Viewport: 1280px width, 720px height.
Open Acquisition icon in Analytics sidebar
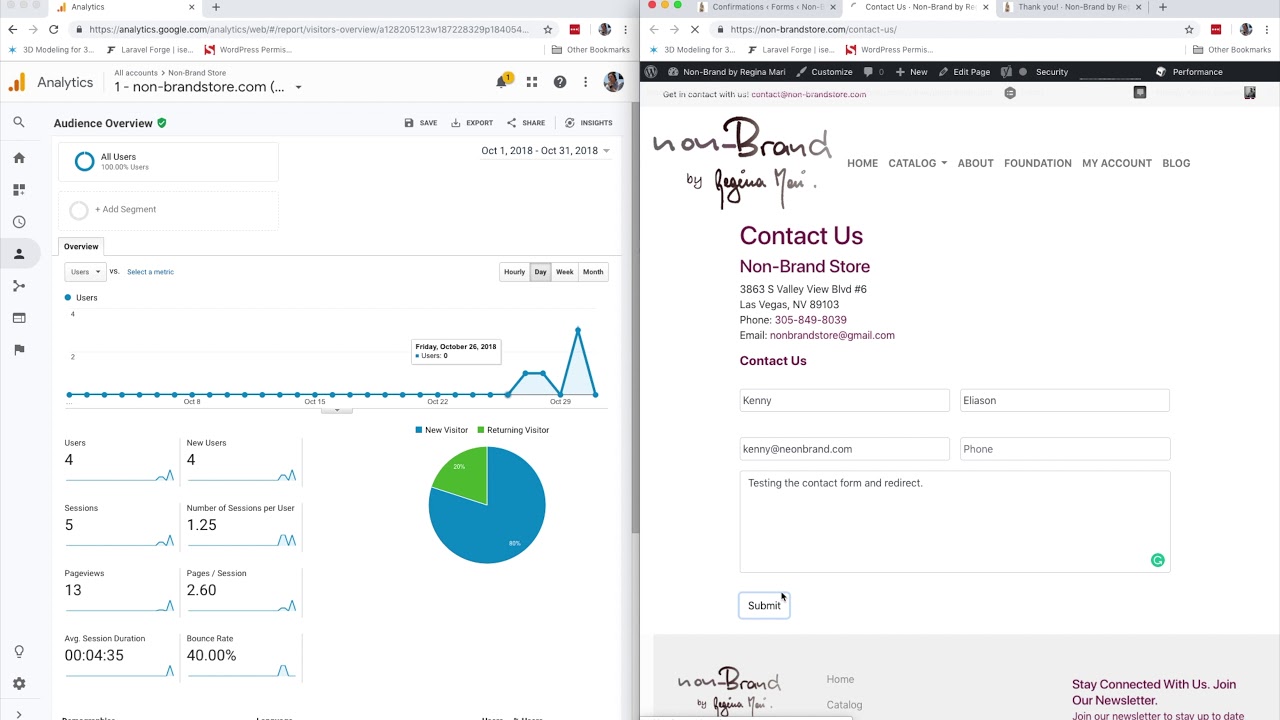coord(18,286)
